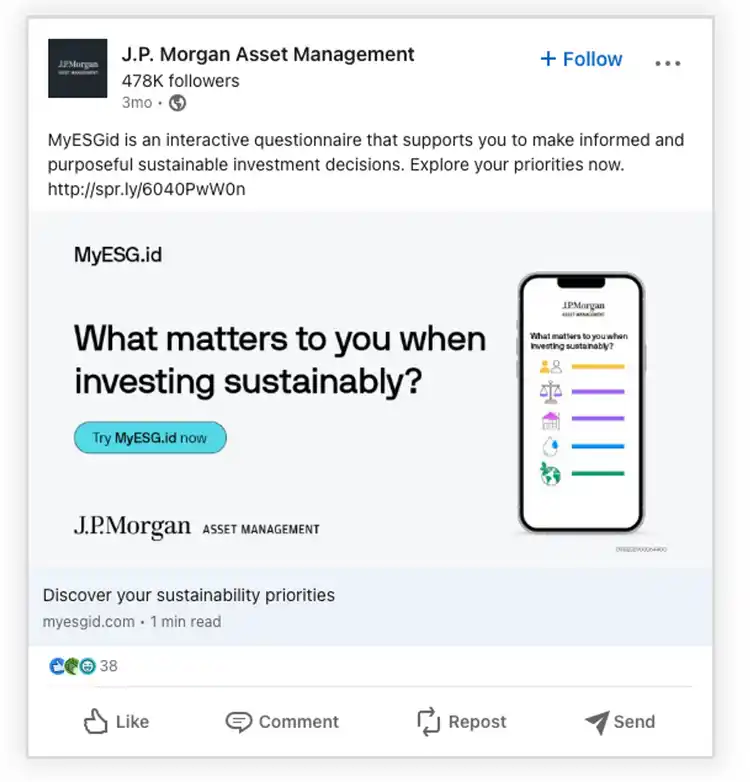750x782 pixels.
Task: Open the J.P. Morgan Asset Management page name
Action: 267,54
